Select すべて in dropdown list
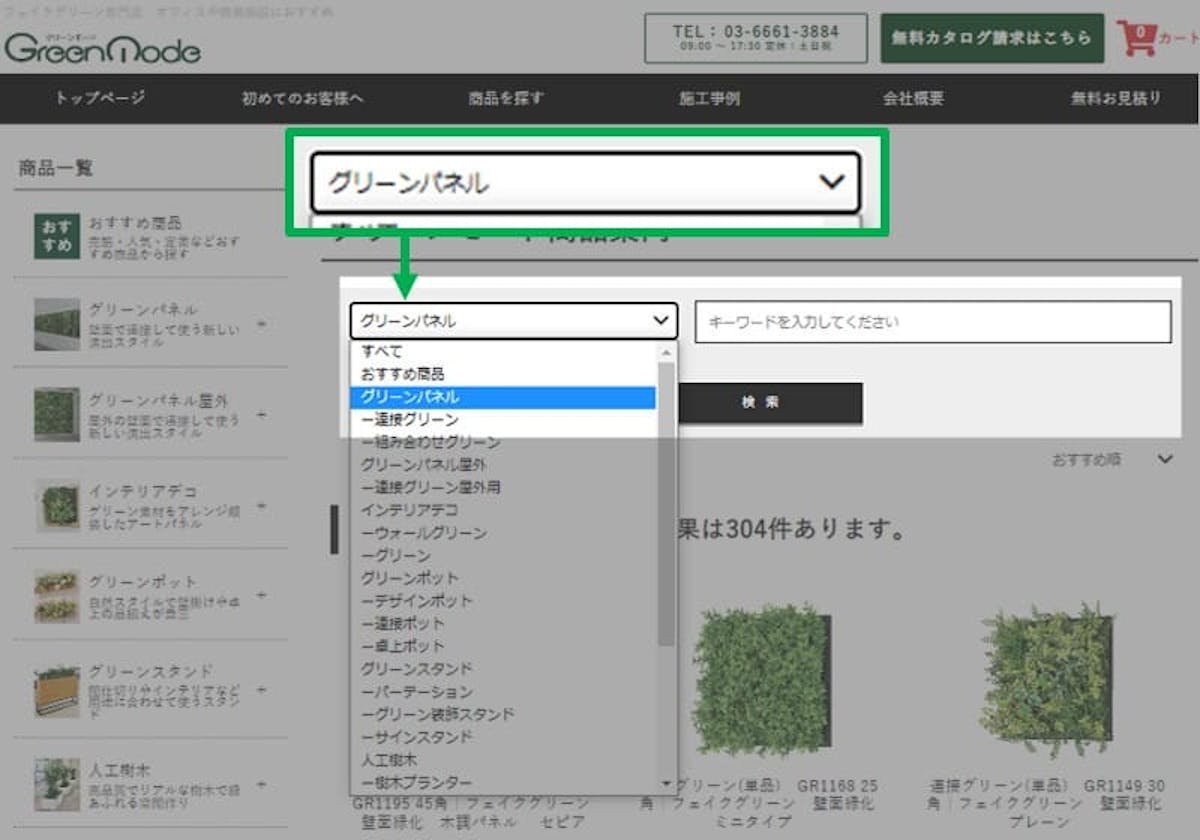 click(x=382, y=351)
